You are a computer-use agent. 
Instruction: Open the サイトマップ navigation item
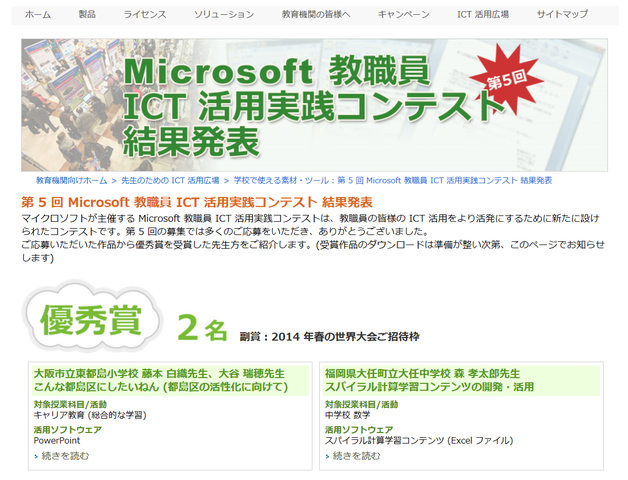(x=562, y=14)
